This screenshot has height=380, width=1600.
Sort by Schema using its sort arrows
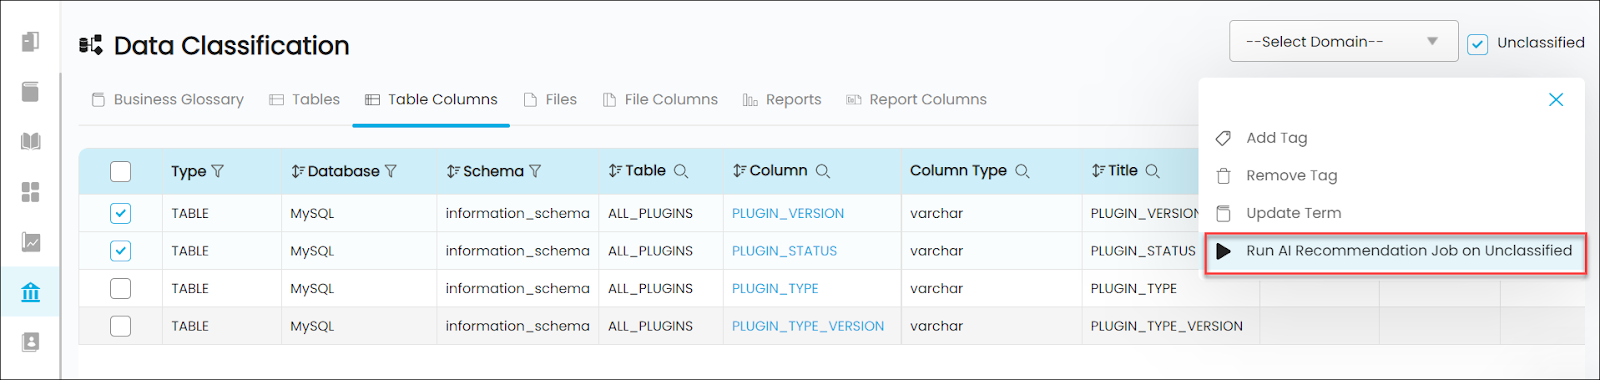[453, 171]
